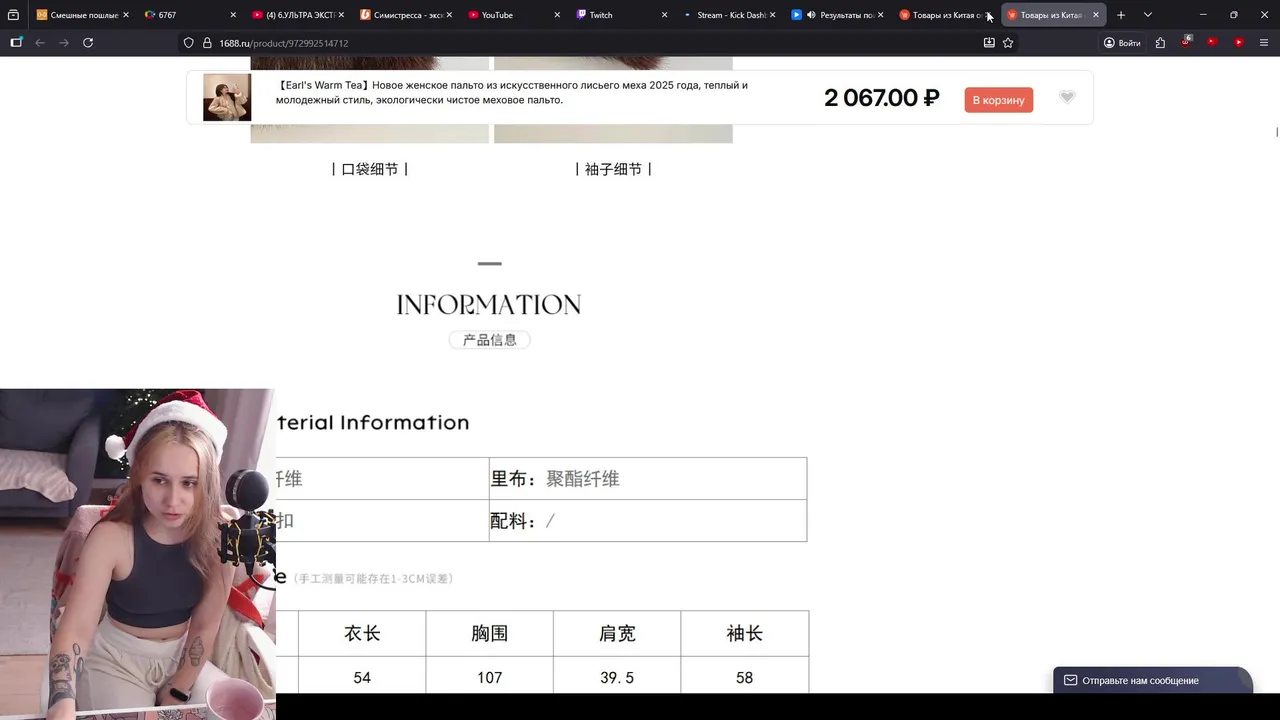
Task: Click the workspaces icon left of Back arrow
Action: 16,43
